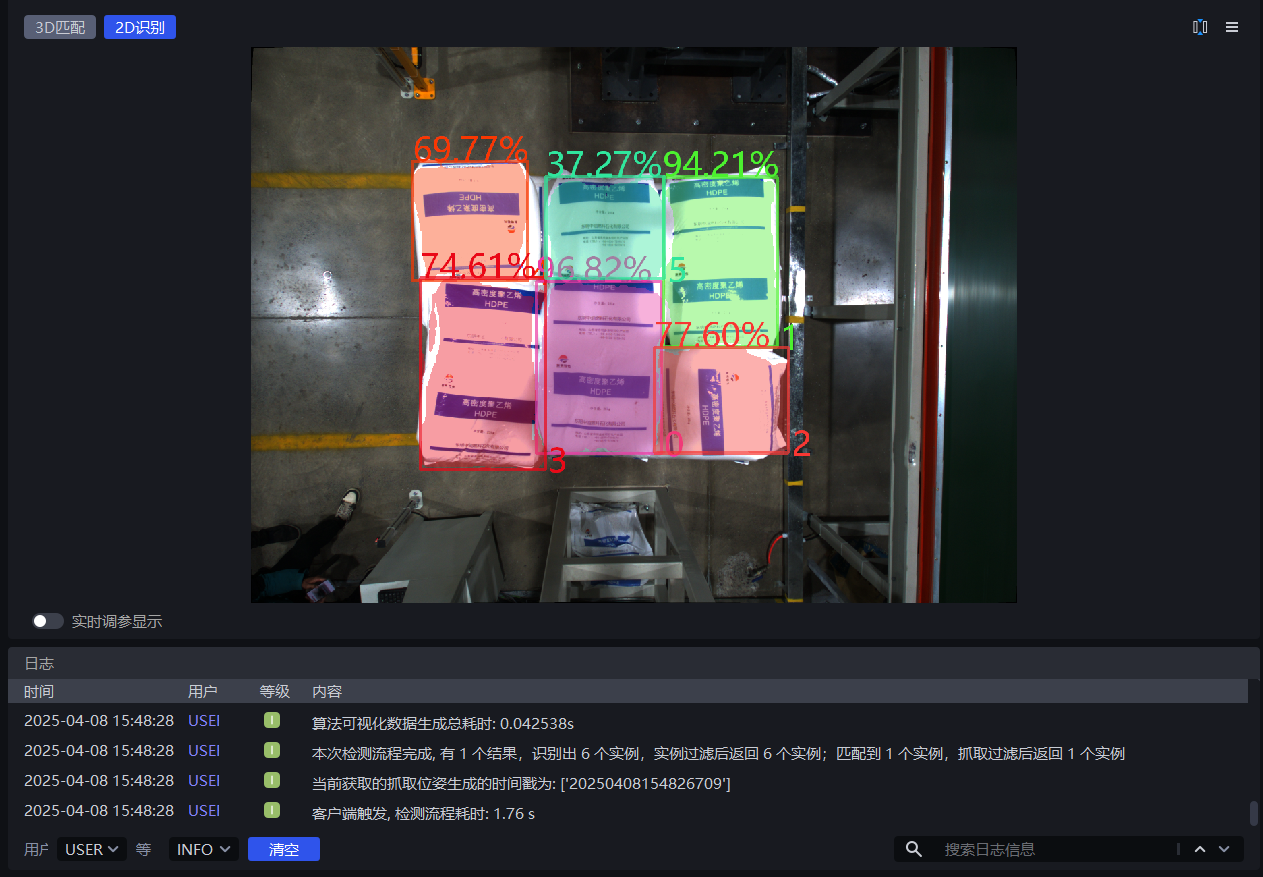
Task: Click INFO level icon on last log row
Action: coord(272,811)
